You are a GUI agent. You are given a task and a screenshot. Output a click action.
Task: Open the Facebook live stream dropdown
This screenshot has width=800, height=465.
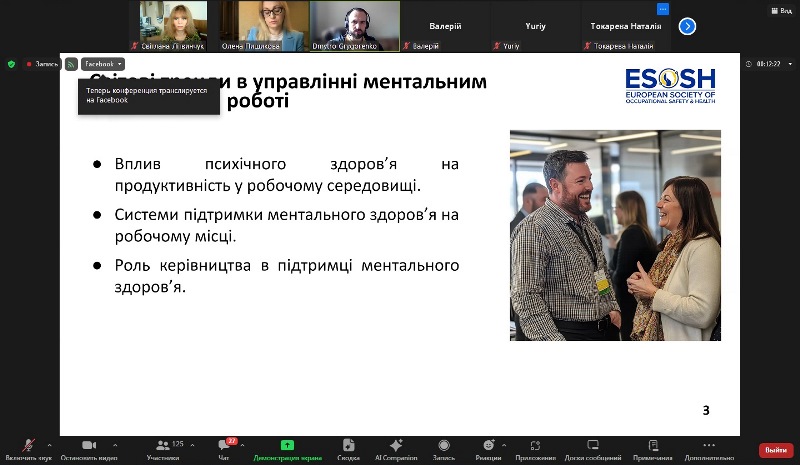(x=103, y=64)
